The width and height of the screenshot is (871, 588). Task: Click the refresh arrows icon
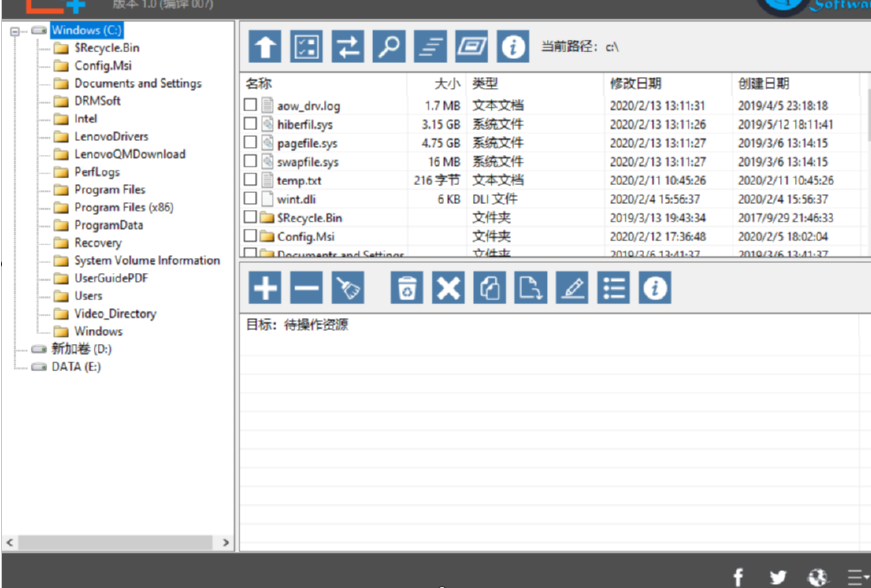pos(347,46)
